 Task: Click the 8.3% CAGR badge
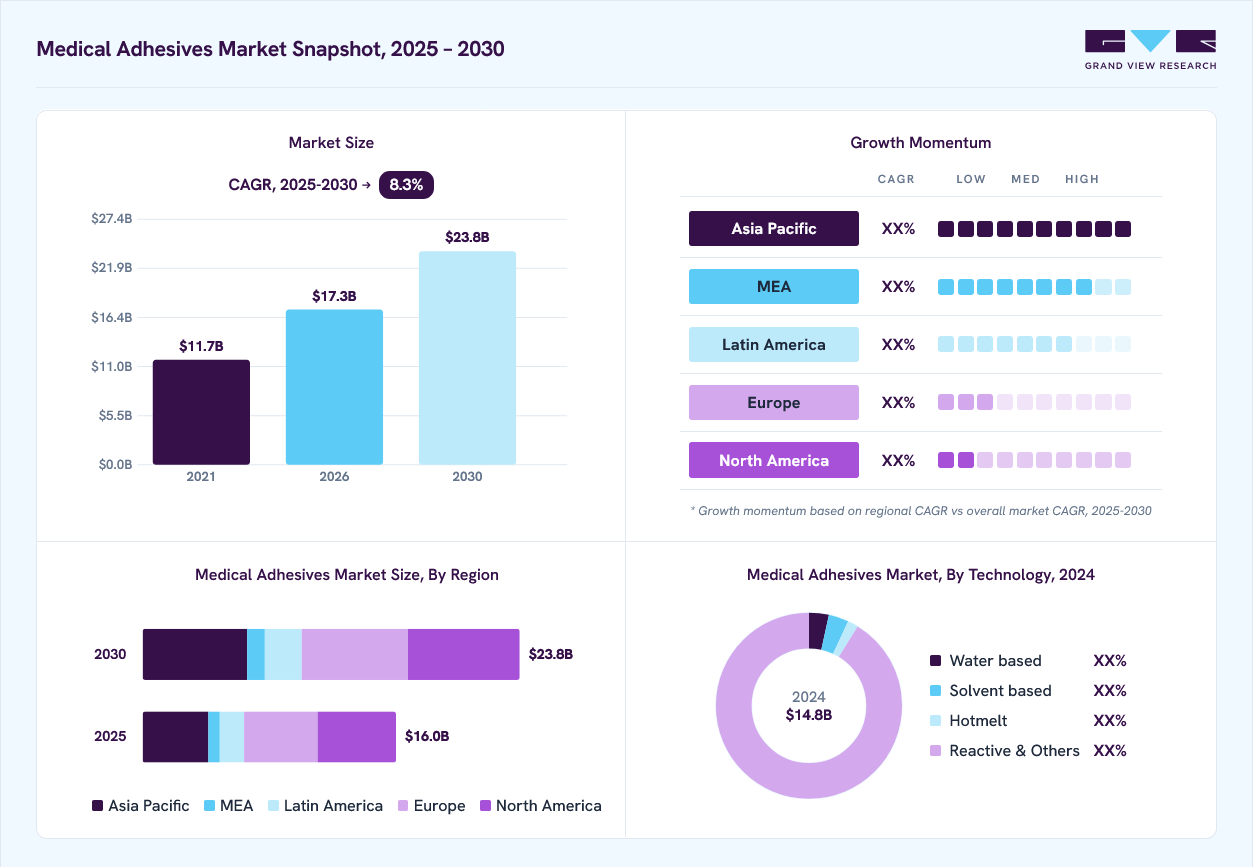pos(406,185)
